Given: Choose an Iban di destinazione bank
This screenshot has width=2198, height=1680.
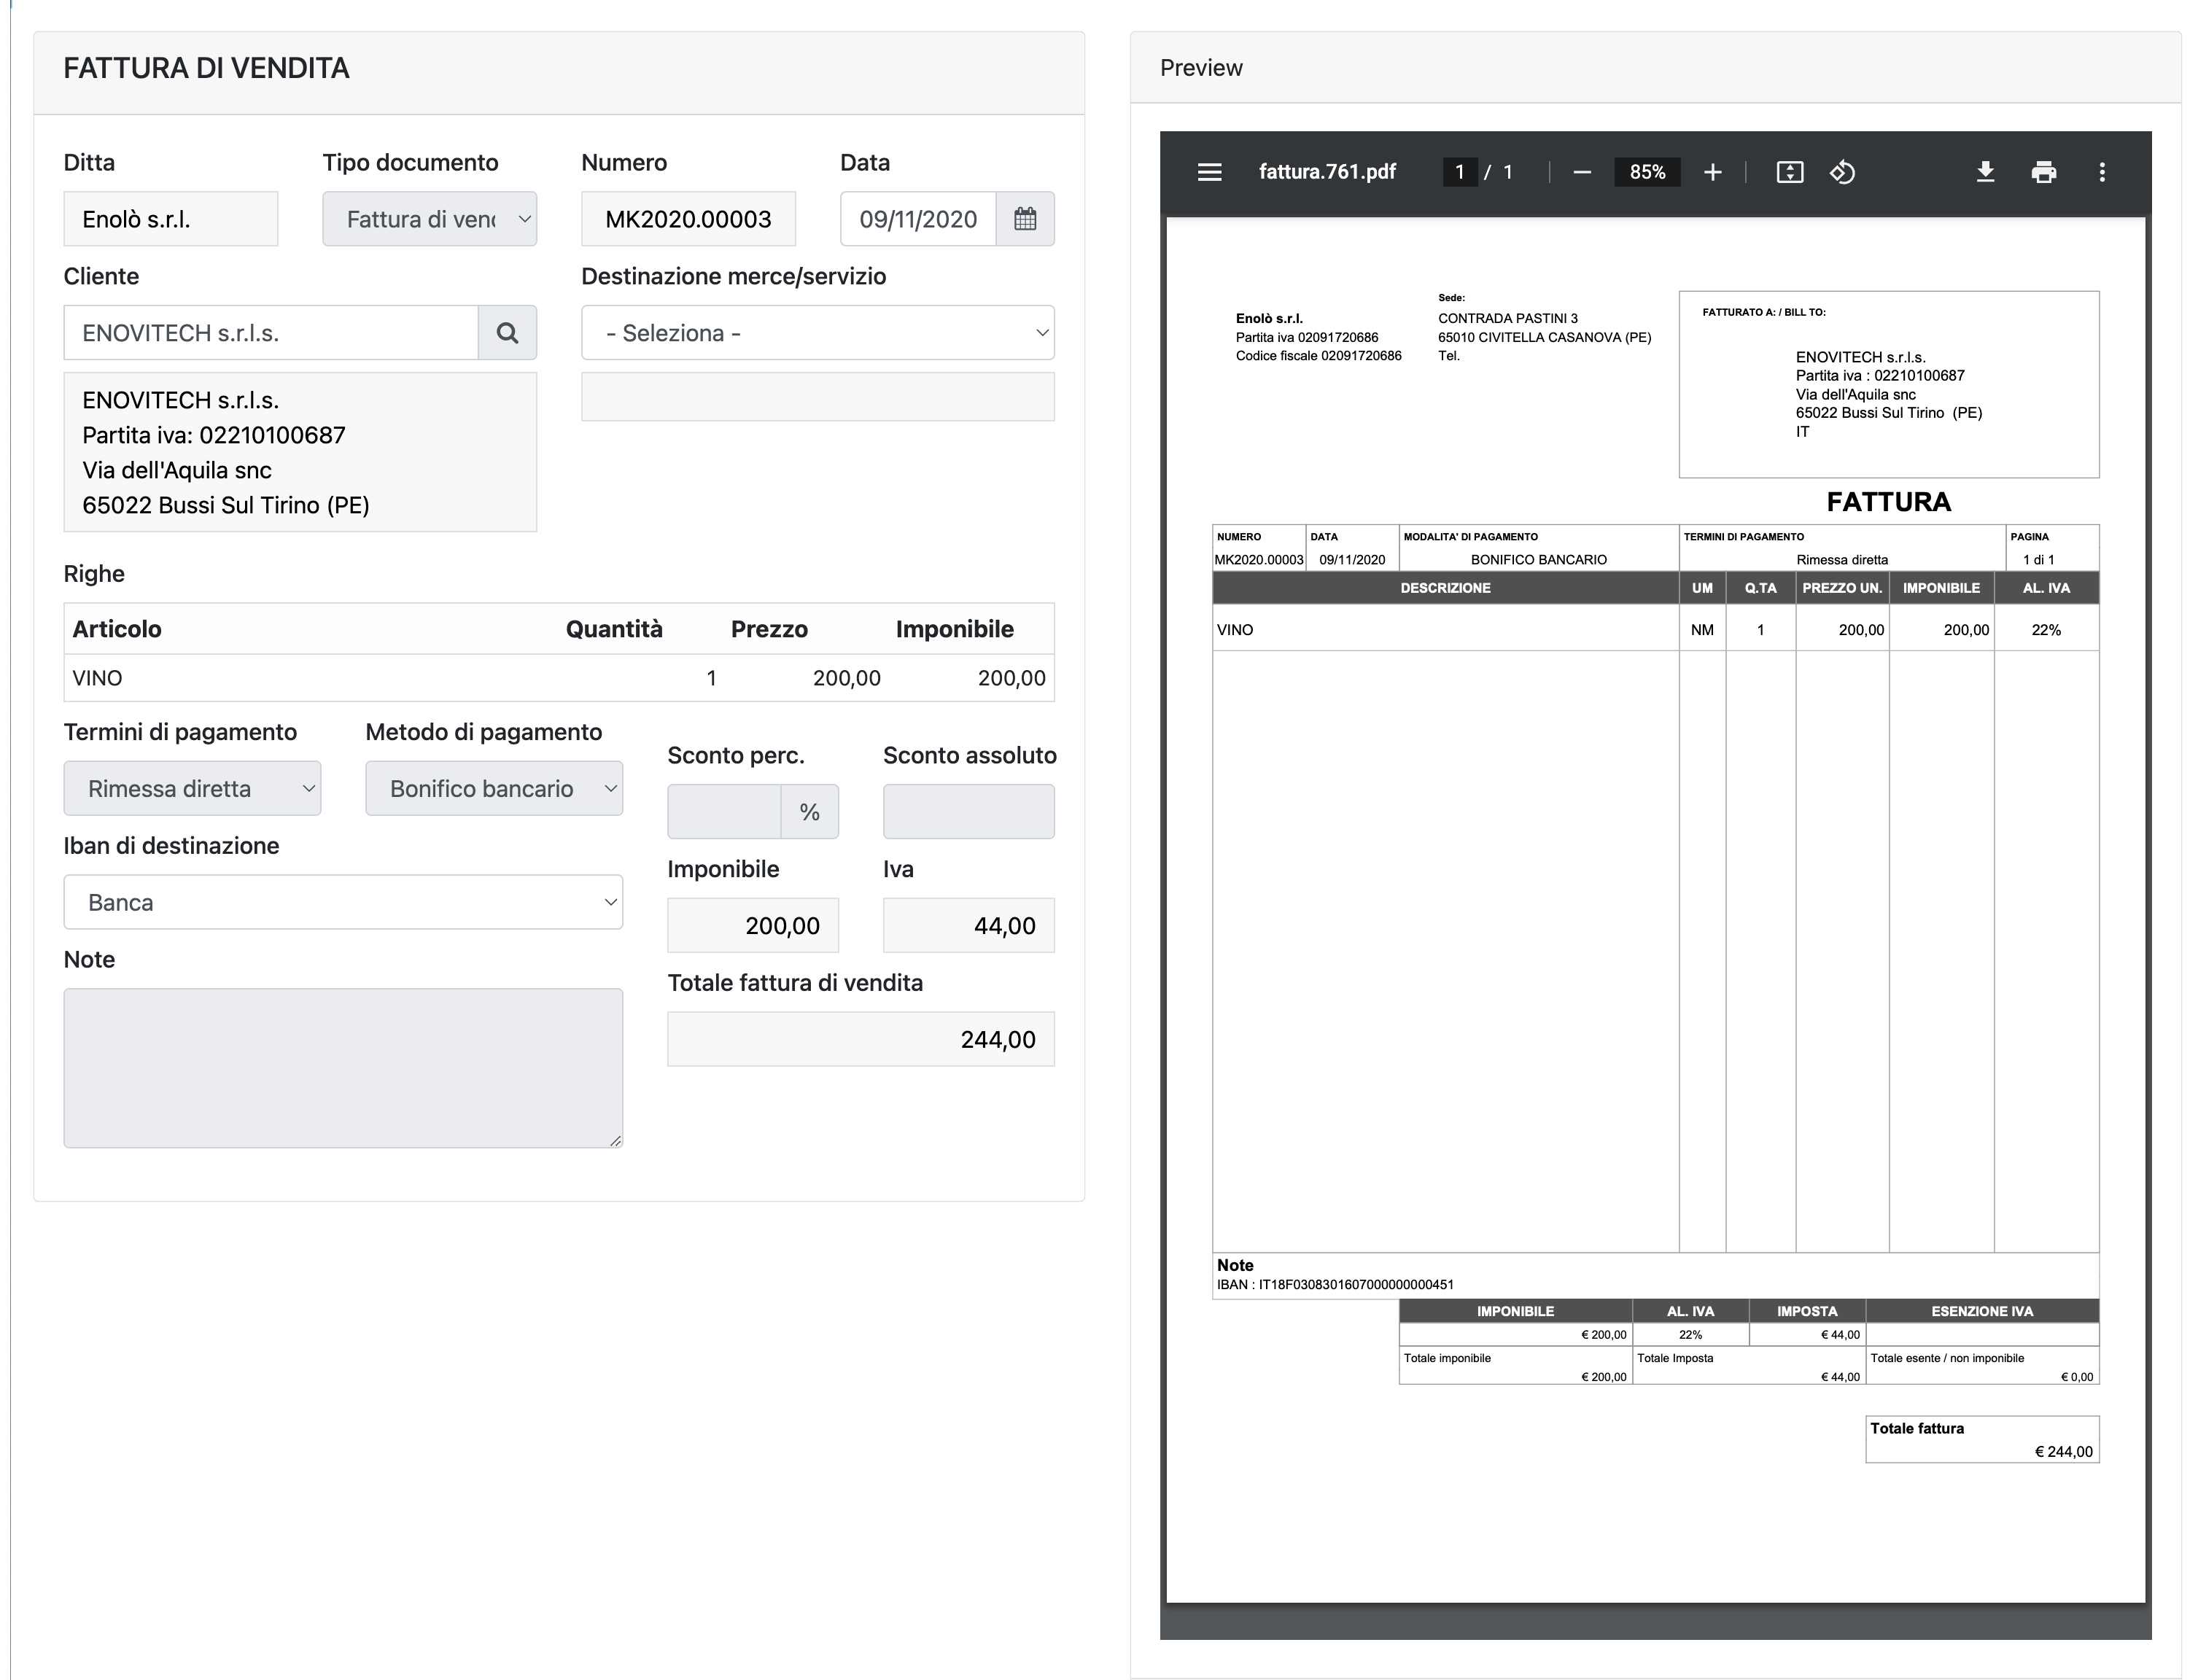Looking at the screenshot, I should (343, 903).
